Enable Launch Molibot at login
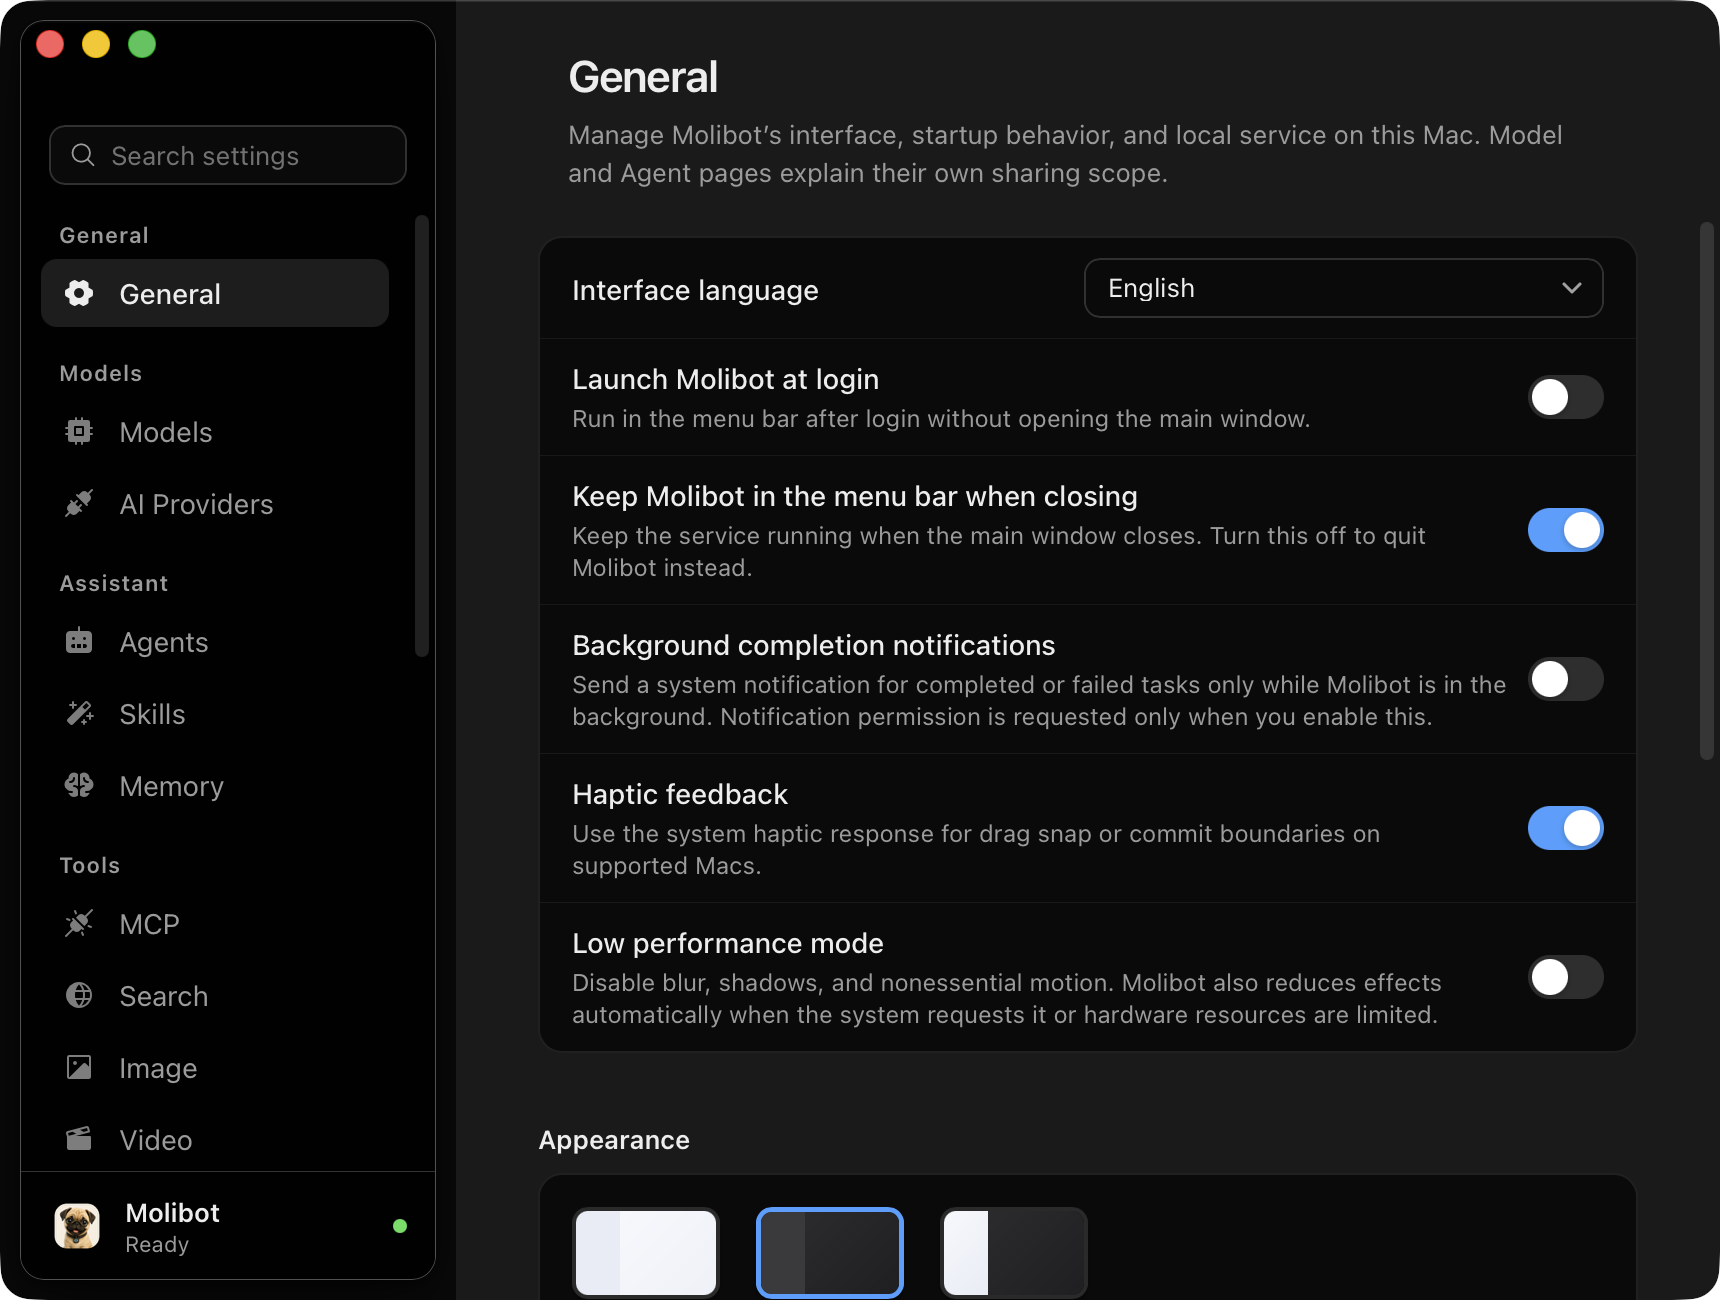The image size is (1720, 1300). click(x=1565, y=397)
